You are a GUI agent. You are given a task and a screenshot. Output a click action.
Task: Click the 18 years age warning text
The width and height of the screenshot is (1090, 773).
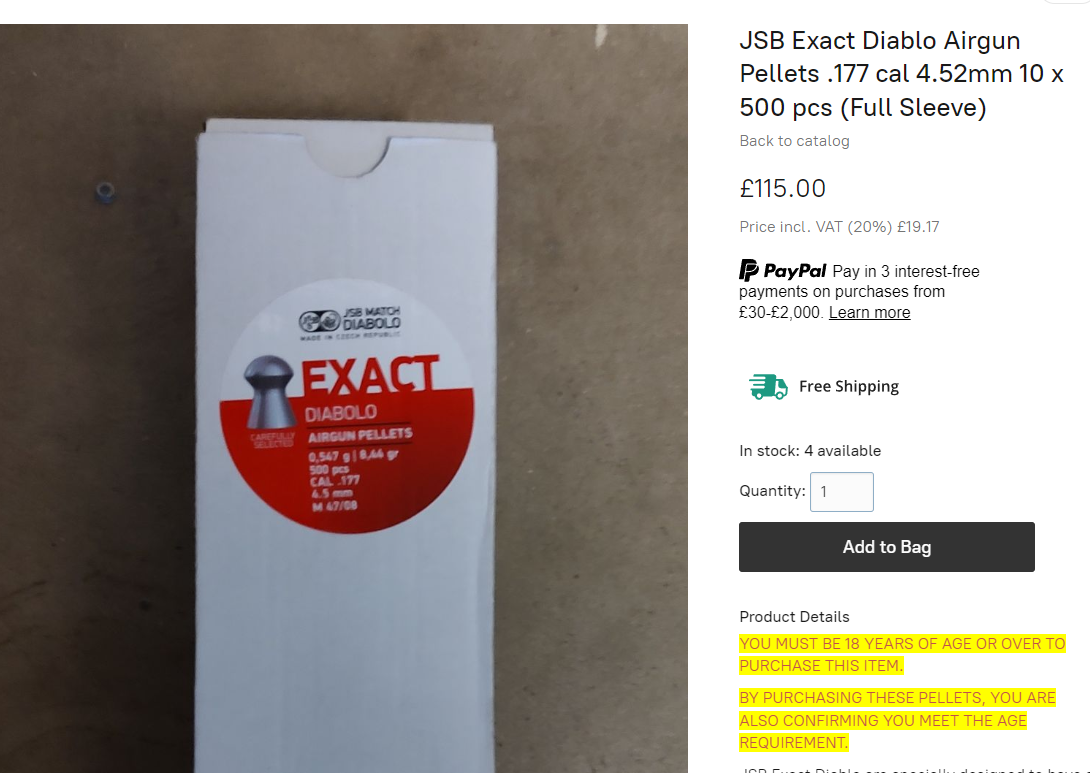coord(902,655)
